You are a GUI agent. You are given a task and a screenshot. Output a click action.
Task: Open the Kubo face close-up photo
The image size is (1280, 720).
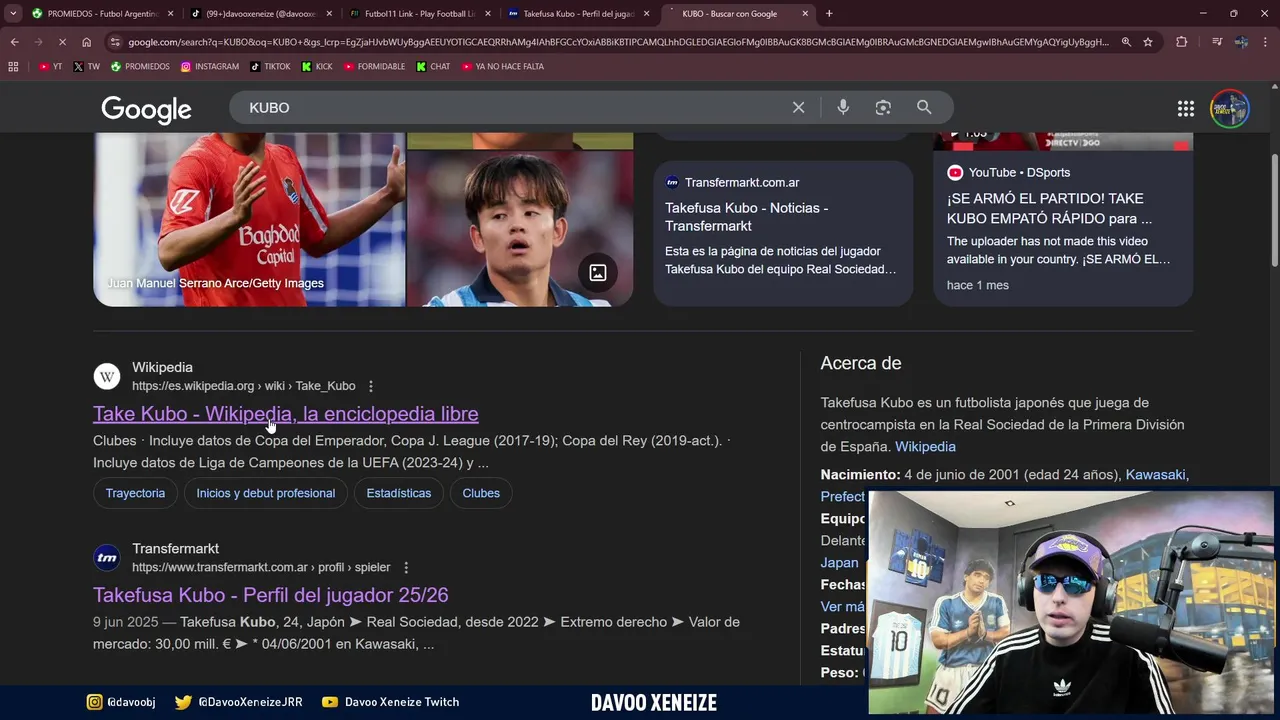pos(520,229)
